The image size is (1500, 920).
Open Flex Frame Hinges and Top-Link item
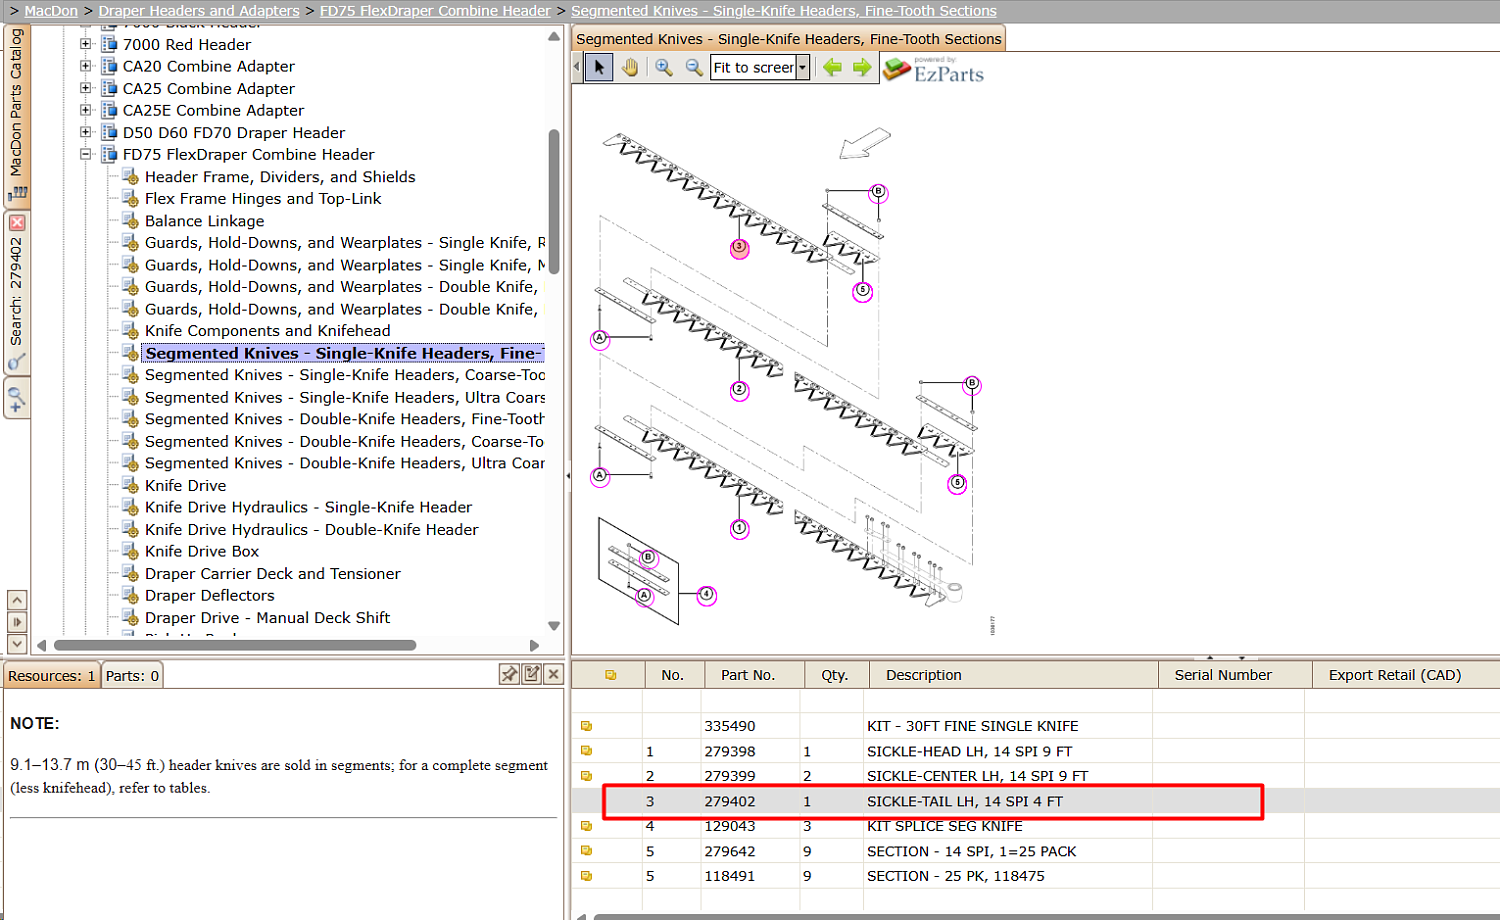(263, 199)
